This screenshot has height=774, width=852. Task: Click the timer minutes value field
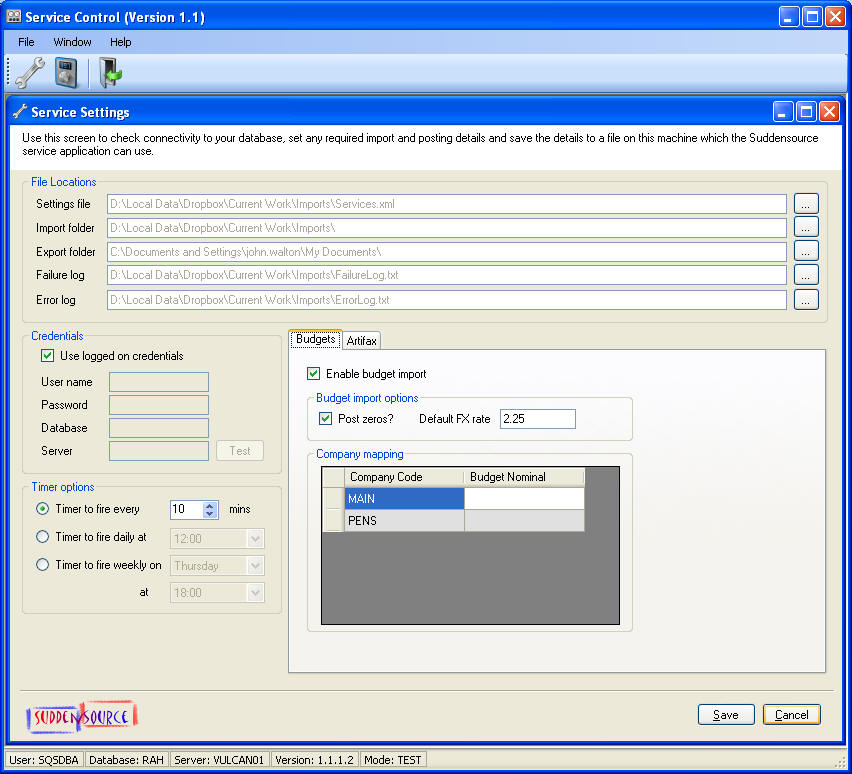coord(187,509)
